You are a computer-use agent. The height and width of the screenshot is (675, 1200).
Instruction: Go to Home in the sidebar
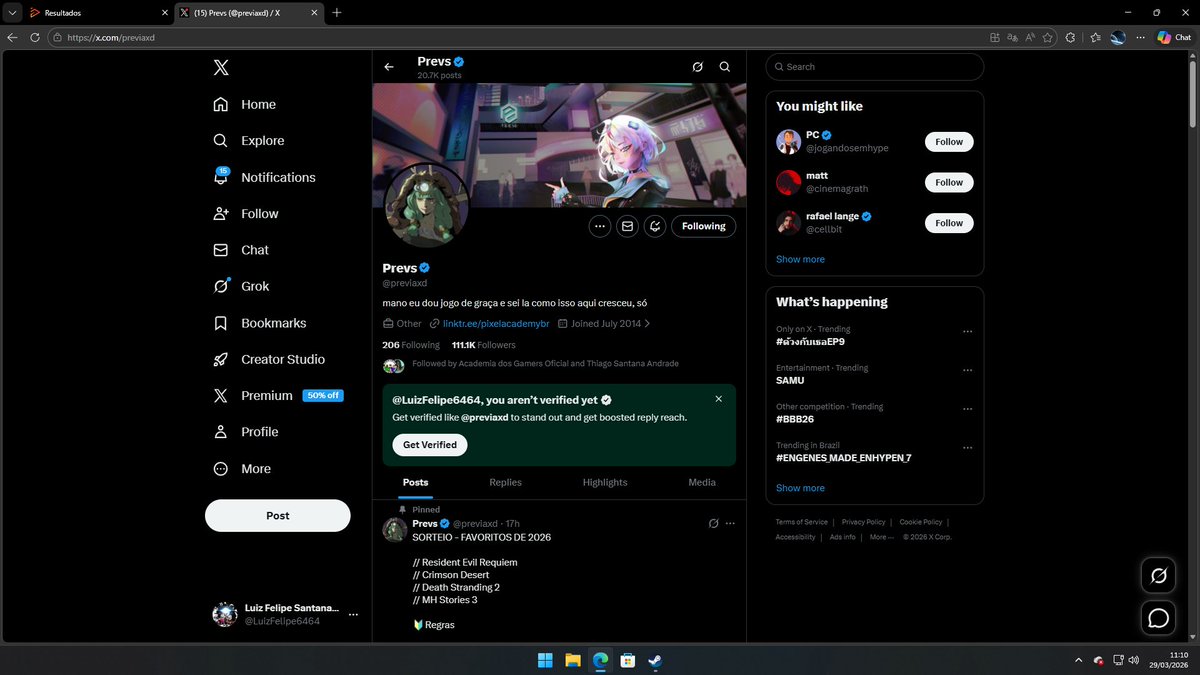245,104
